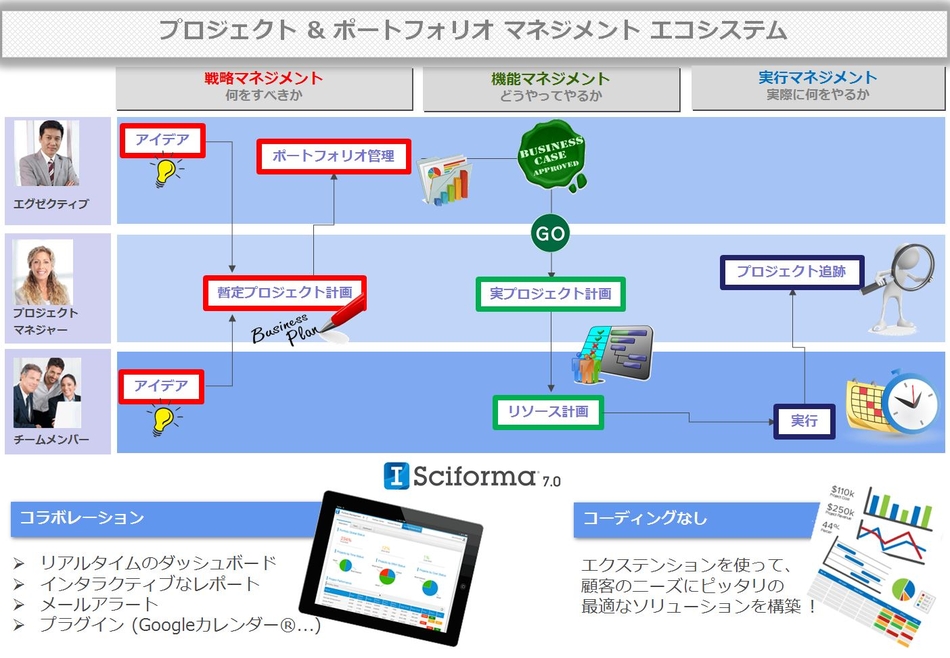This screenshot has height=658, width=950.
Task: Click the Sciforma 7.0 logo
Action: 472,476
